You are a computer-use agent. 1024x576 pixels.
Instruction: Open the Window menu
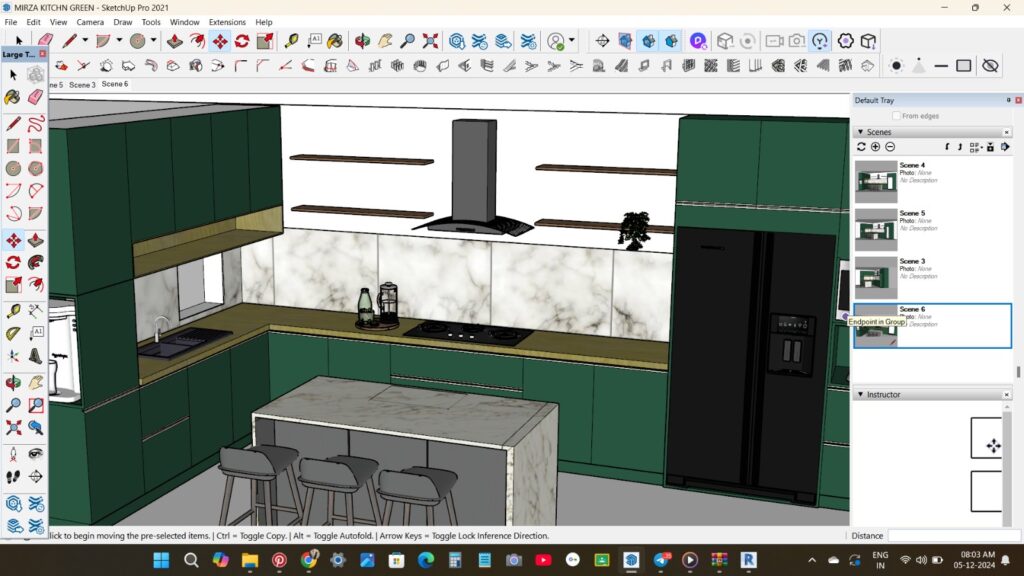point(185,22)
